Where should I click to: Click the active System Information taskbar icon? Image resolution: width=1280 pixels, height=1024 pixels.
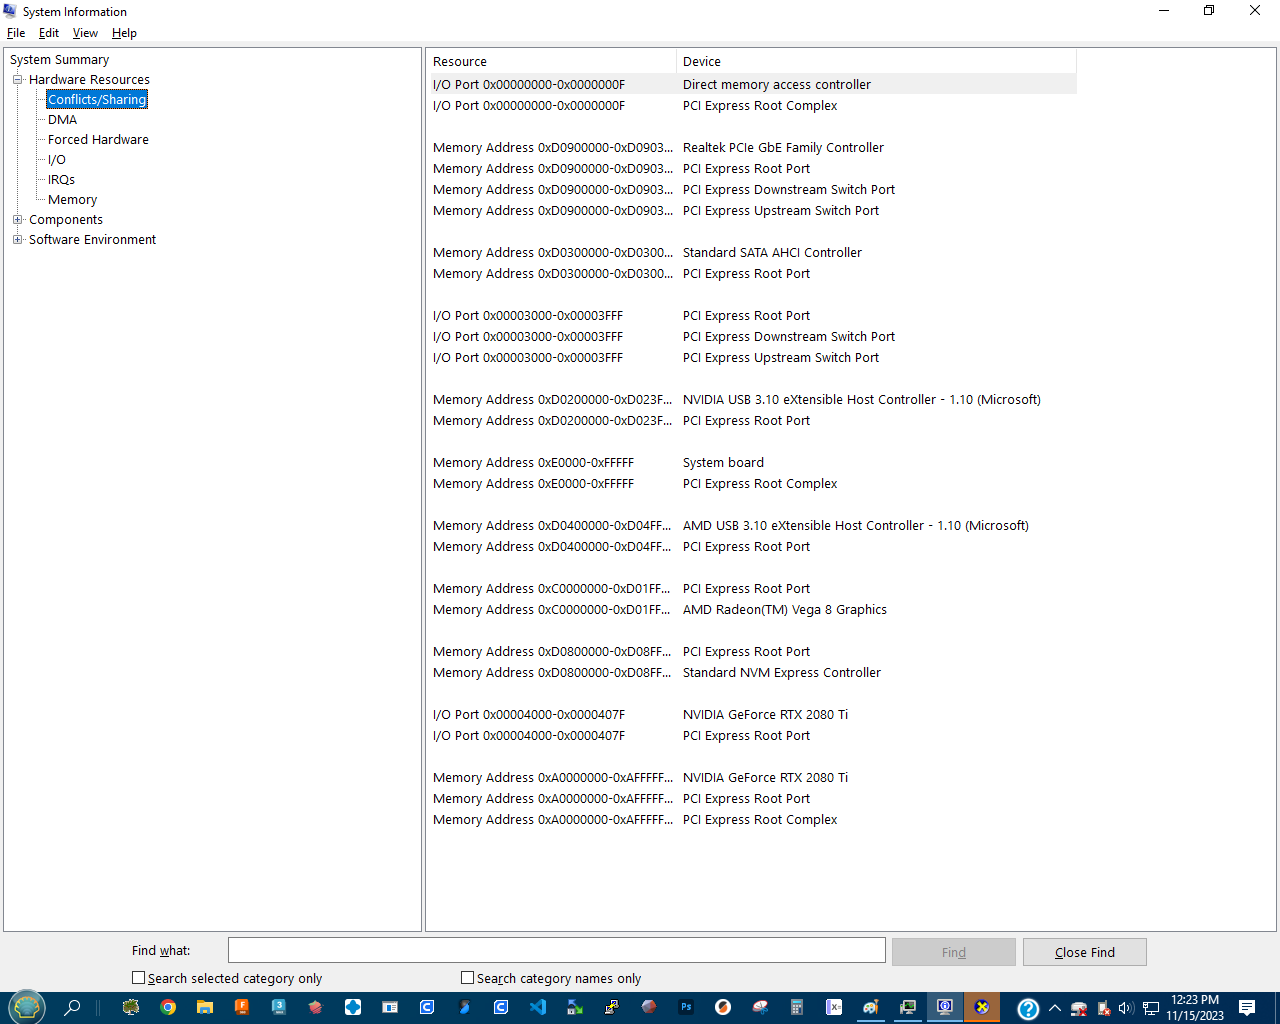(945, 1008)
